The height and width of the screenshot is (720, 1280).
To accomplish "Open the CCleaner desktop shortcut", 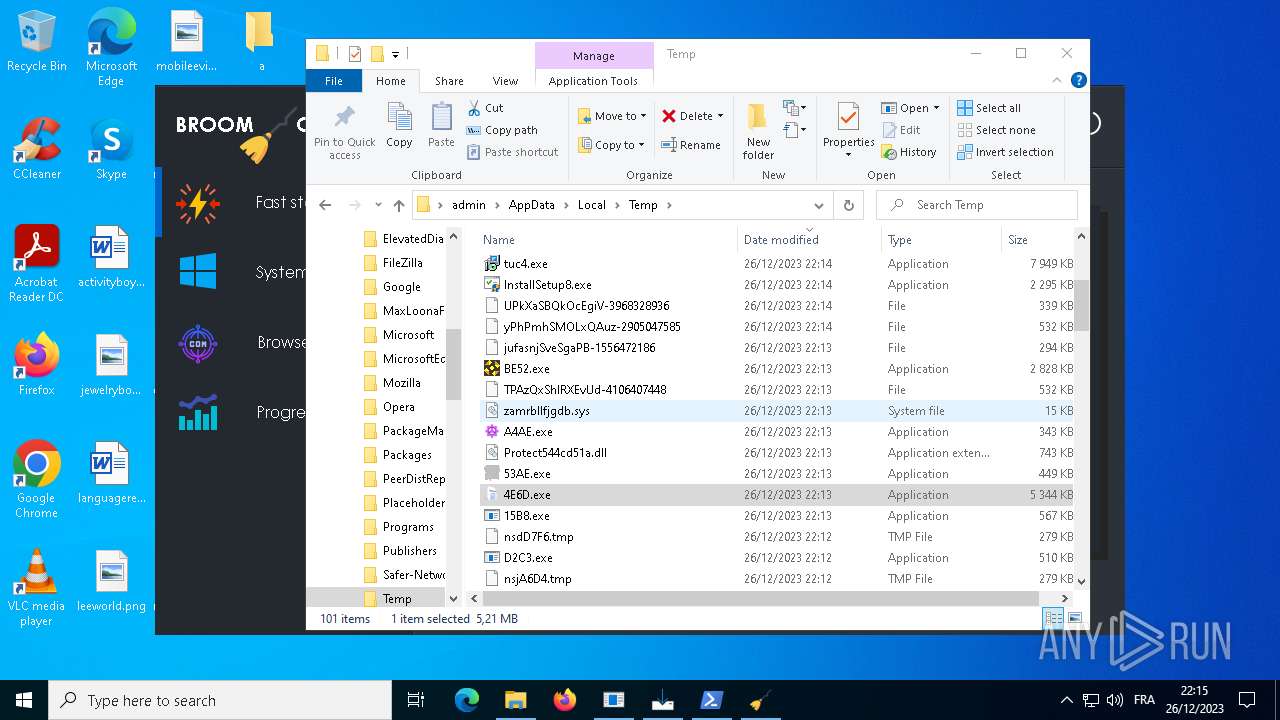I will pyautogui.click(x=36, y=150).
